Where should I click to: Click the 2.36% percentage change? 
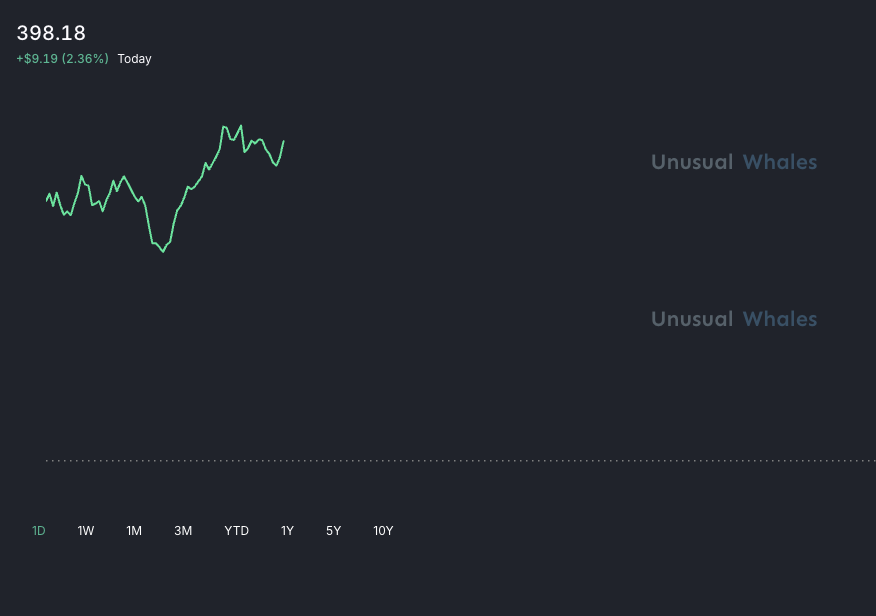(85, 59)
